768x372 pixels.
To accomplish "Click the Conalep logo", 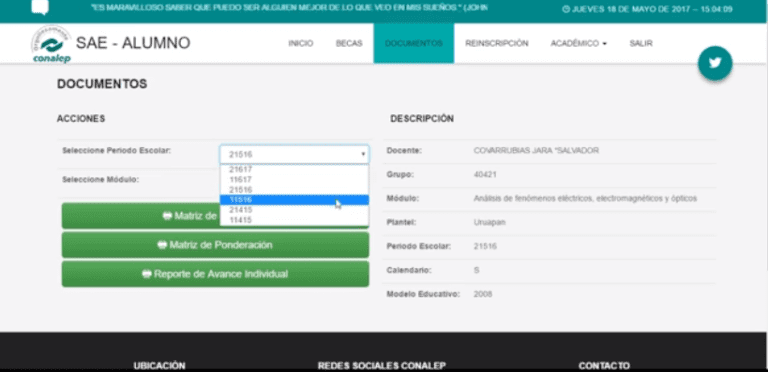I will pos(51,45).
